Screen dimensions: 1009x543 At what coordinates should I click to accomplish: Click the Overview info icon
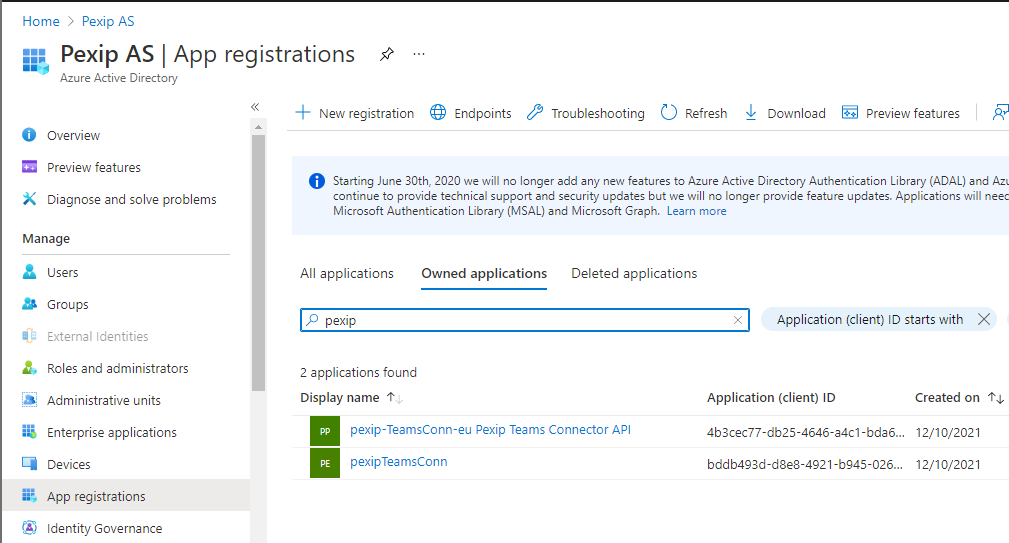29,134
